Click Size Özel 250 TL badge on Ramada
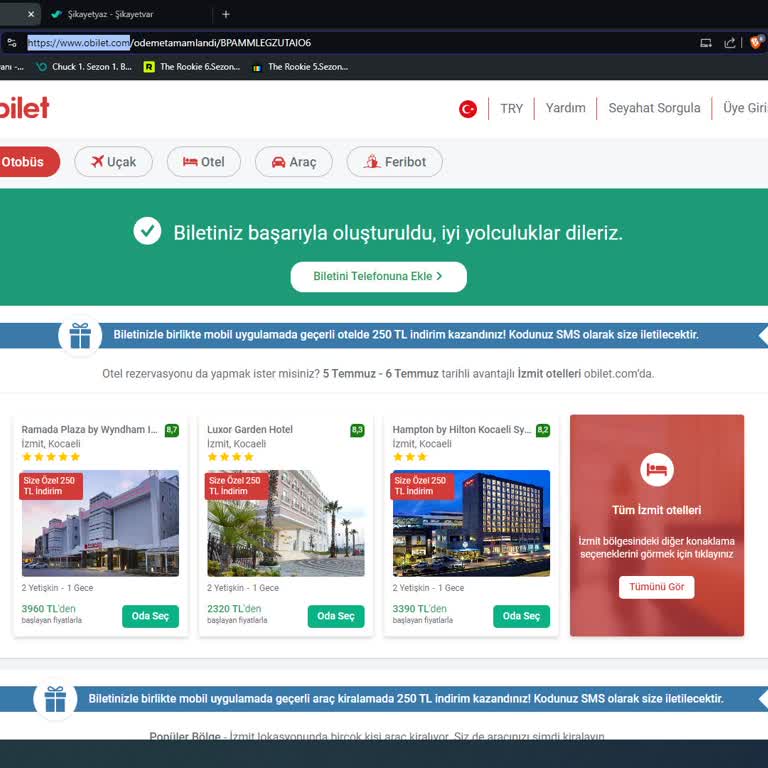The height and width of the screenshot is (768, 768). pyautogui.click(x=51, y=486)
